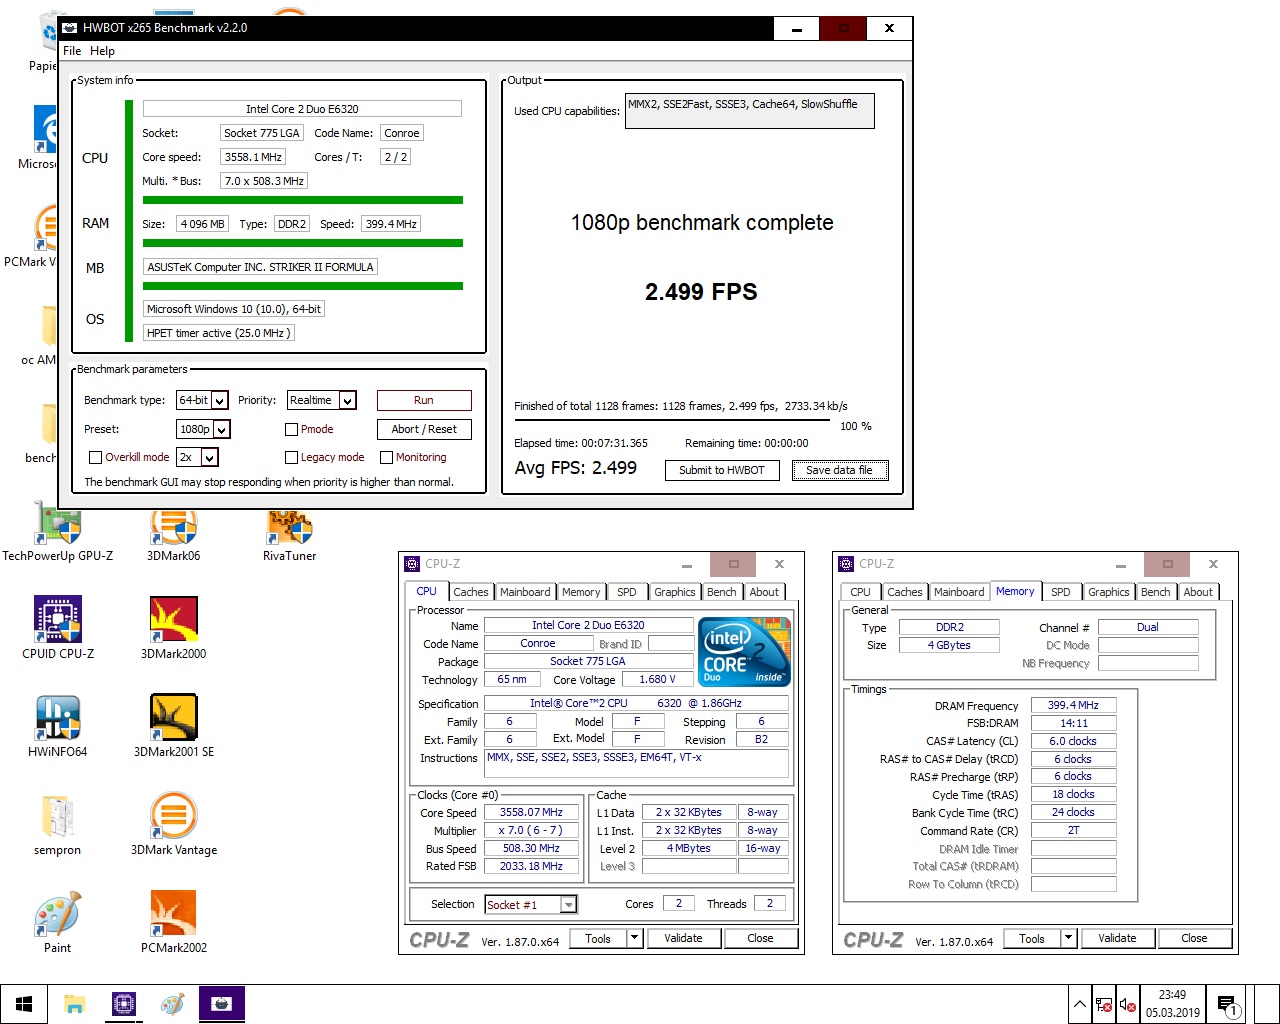Click the HWBOT x265 title bar icon
The width and height of the screenshot is (1280, 1024).
pyautogui.click(x=70, y=28)
